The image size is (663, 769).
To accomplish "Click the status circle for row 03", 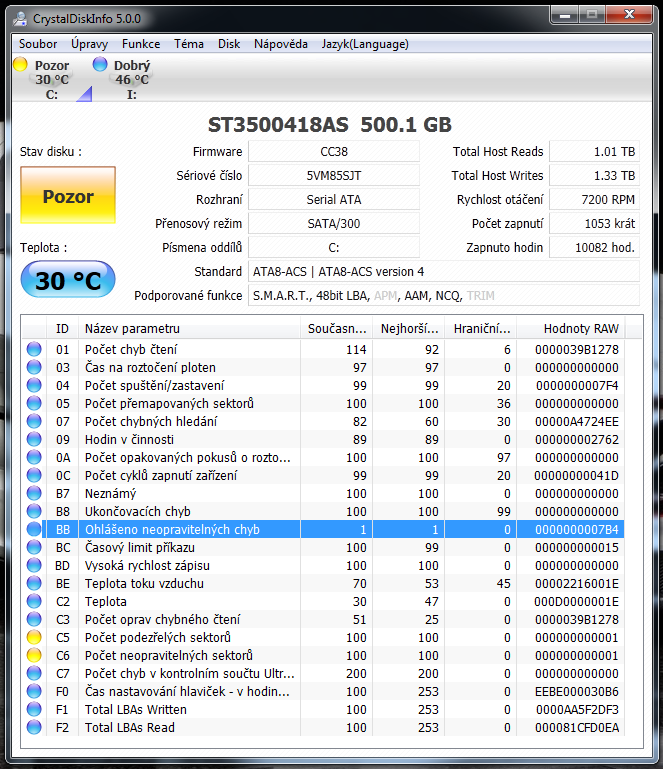I will [x=34, y=367].
